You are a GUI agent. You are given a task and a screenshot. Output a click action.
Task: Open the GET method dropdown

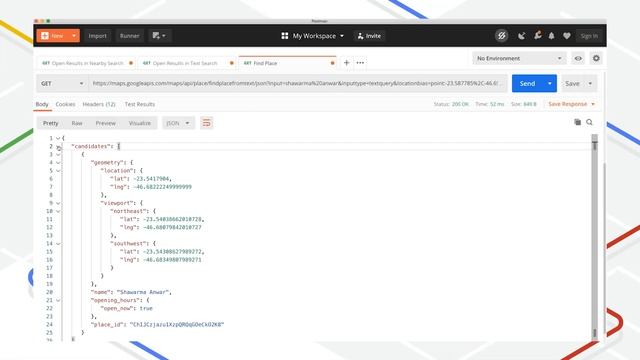[x=62, y=83]
